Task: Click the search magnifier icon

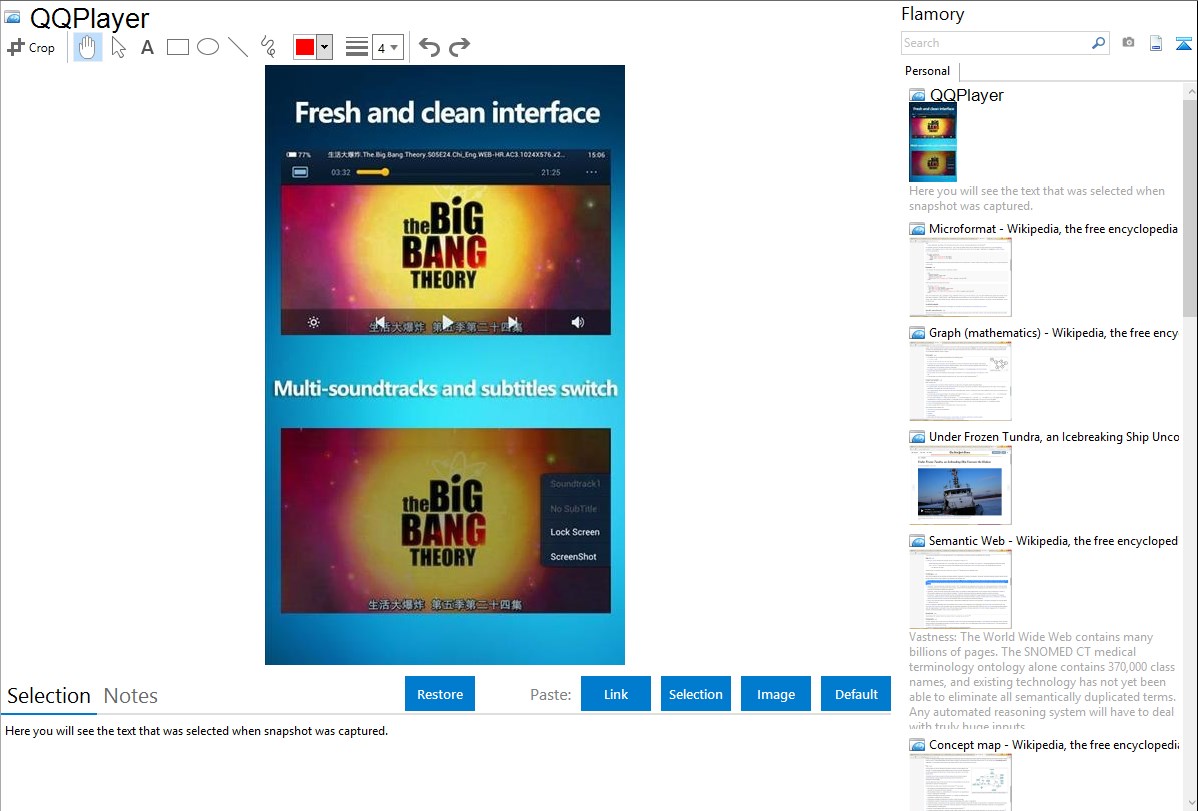Action: pyautogui.click(x=1099, y=43)
